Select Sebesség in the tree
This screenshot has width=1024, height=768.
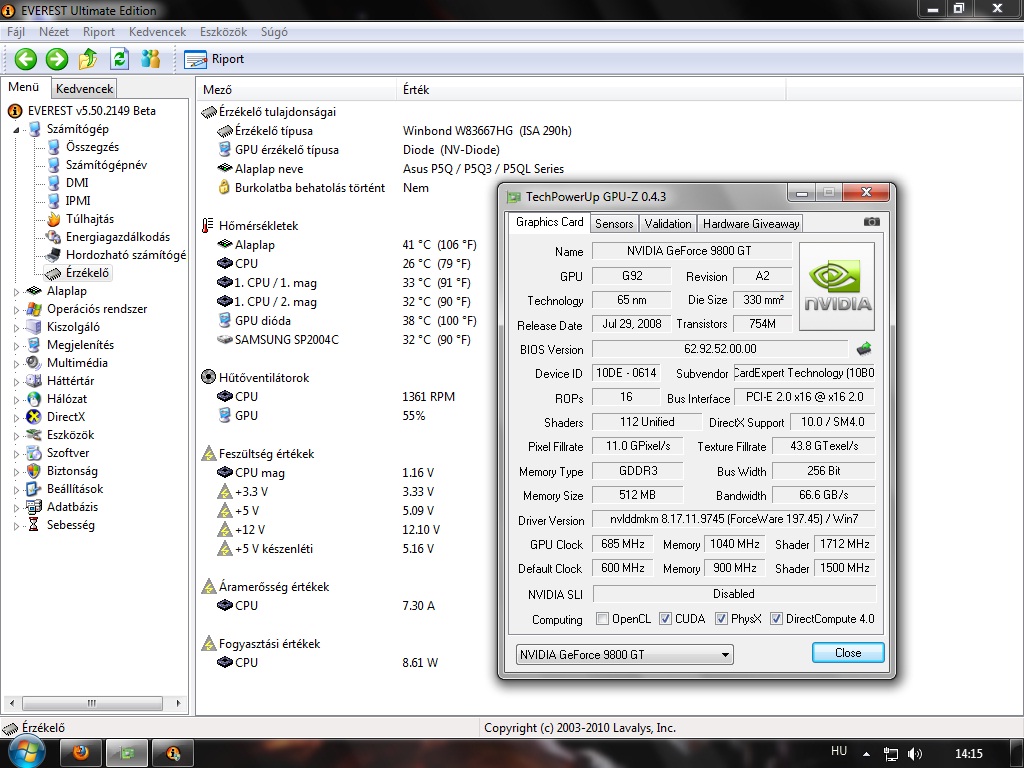pyautogui.click(x=71, y=524)
